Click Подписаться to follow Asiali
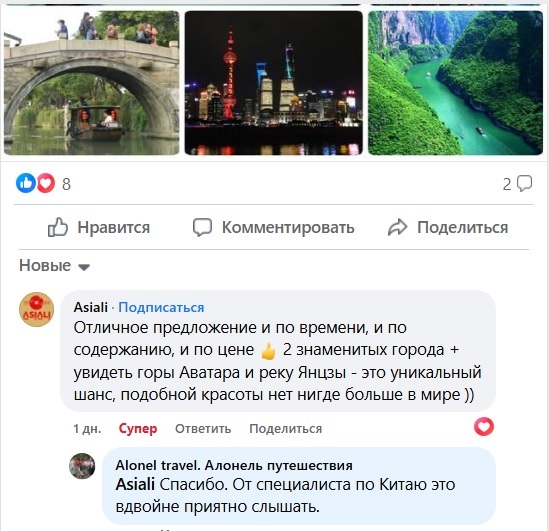This screenshot has height=531, width=549. pos(161,307)
